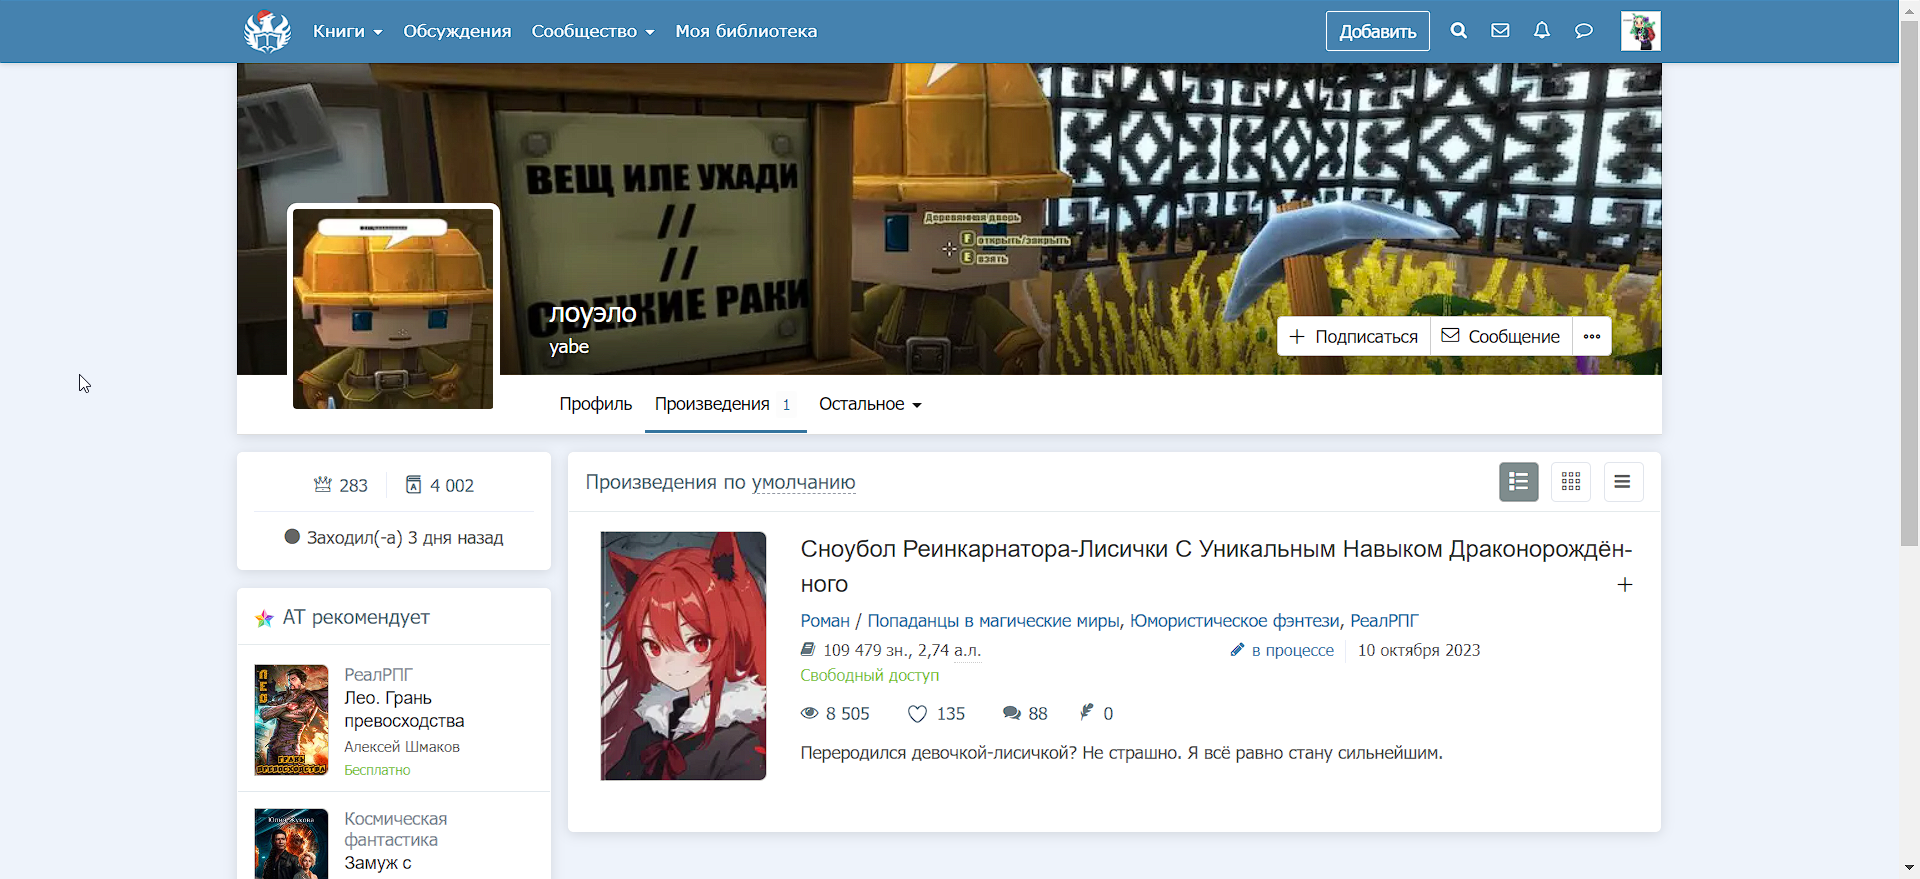Viewport: 1920px width, 879px height.
Task: Switch to the Профиль tab
Action: [x=595, y=404]
